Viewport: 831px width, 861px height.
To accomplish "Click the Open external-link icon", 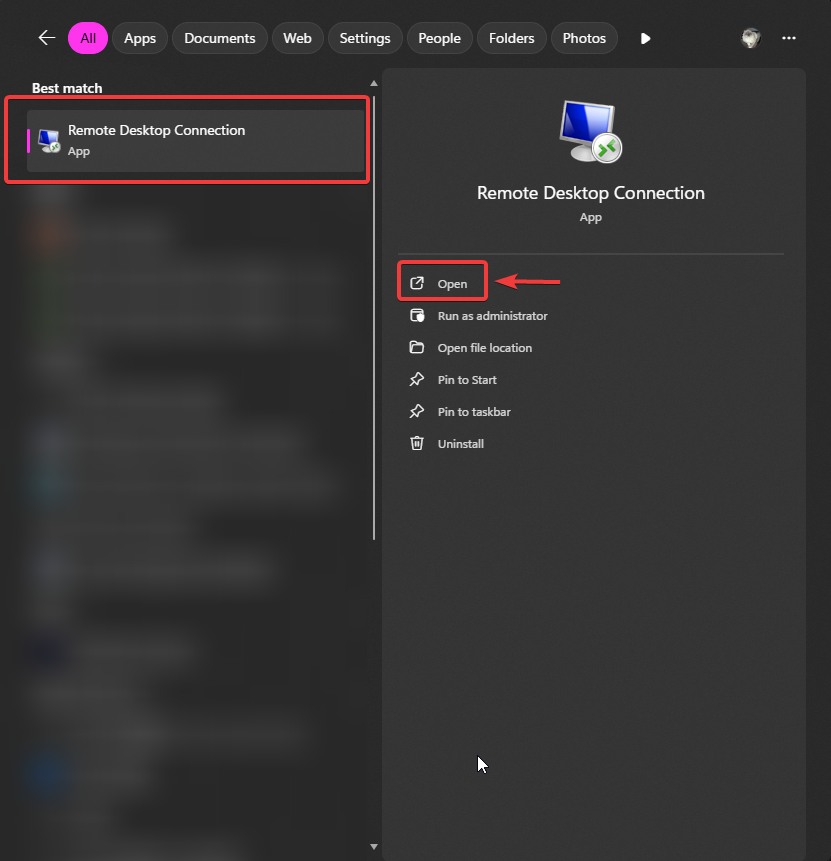I will [417, 283].
